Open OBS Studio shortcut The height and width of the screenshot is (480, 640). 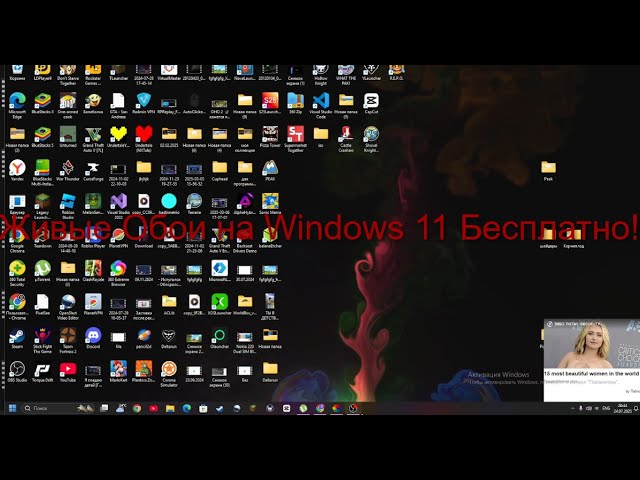17,372
